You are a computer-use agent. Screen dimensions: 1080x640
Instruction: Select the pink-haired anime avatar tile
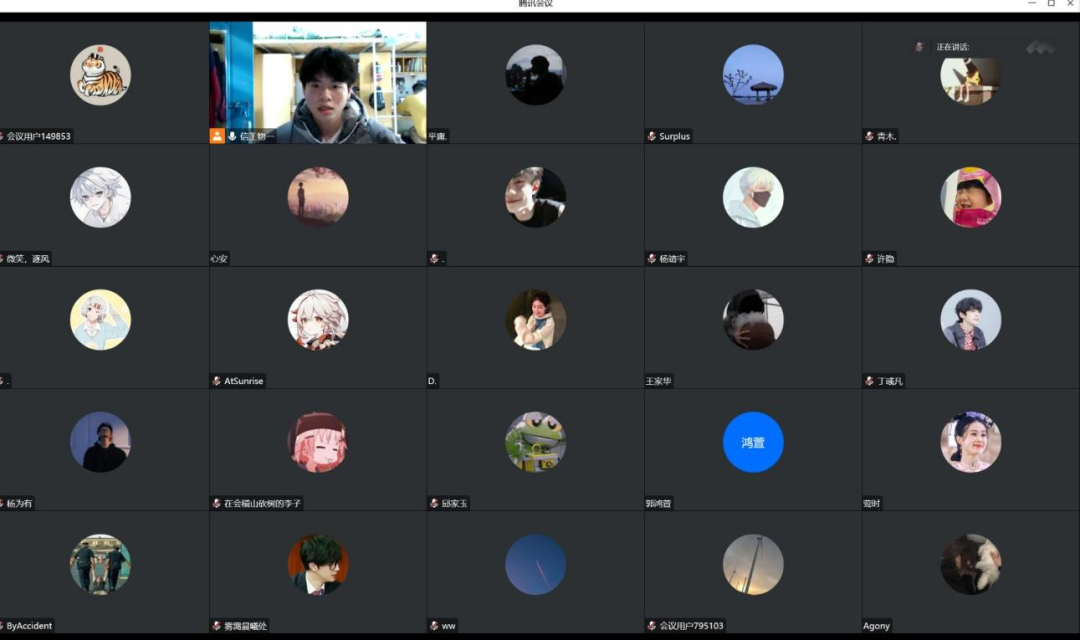click(317, 442)
